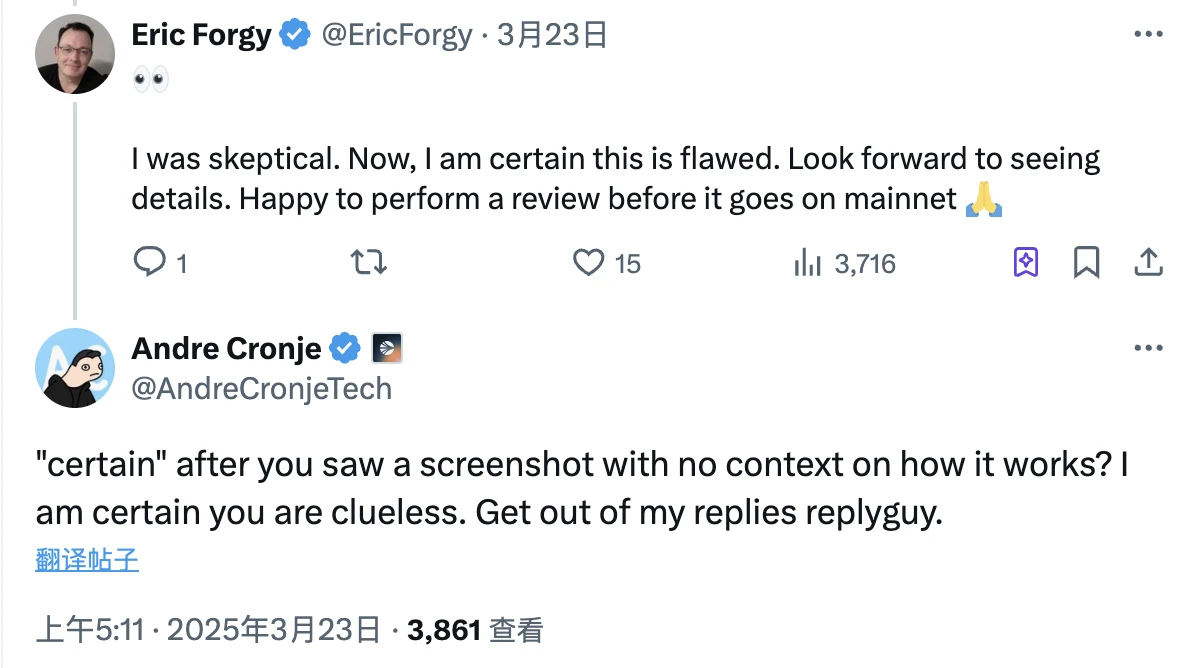Viewport: 1190px width, 668px height.
Task: Bookmark Eric Forgy's post
Action: tap(1086, 263)
